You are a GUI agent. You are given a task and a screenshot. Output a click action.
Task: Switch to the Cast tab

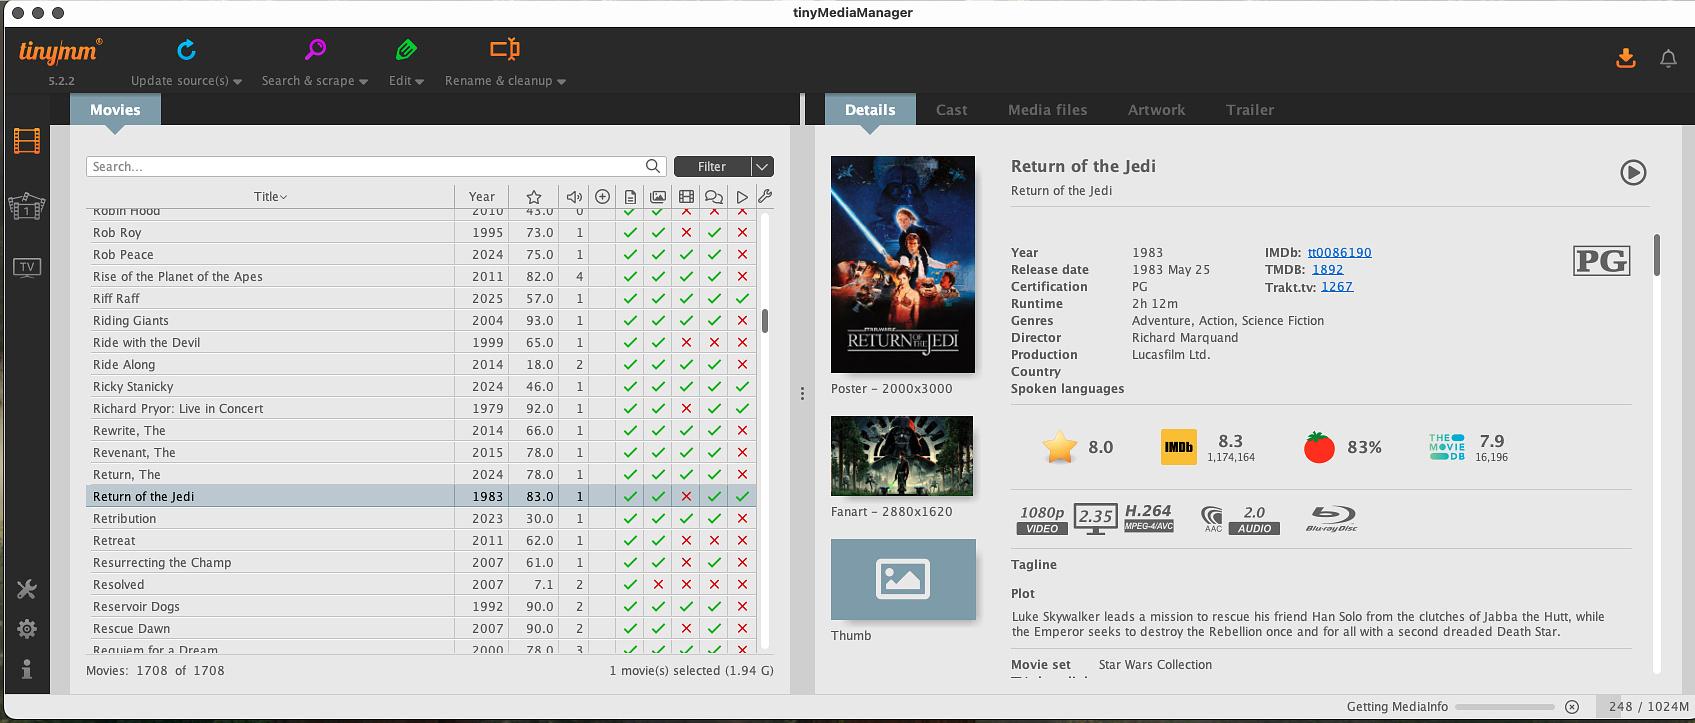pos(951,110)
